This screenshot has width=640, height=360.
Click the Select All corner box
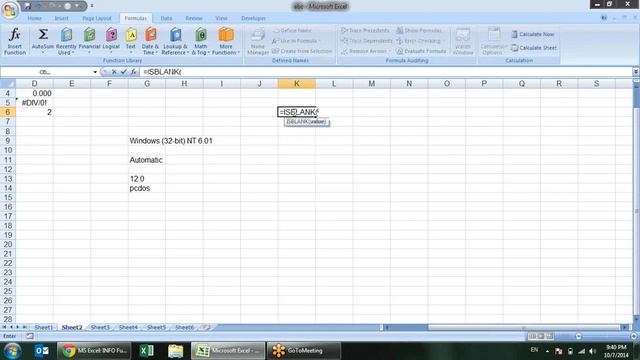coord(8,84)
